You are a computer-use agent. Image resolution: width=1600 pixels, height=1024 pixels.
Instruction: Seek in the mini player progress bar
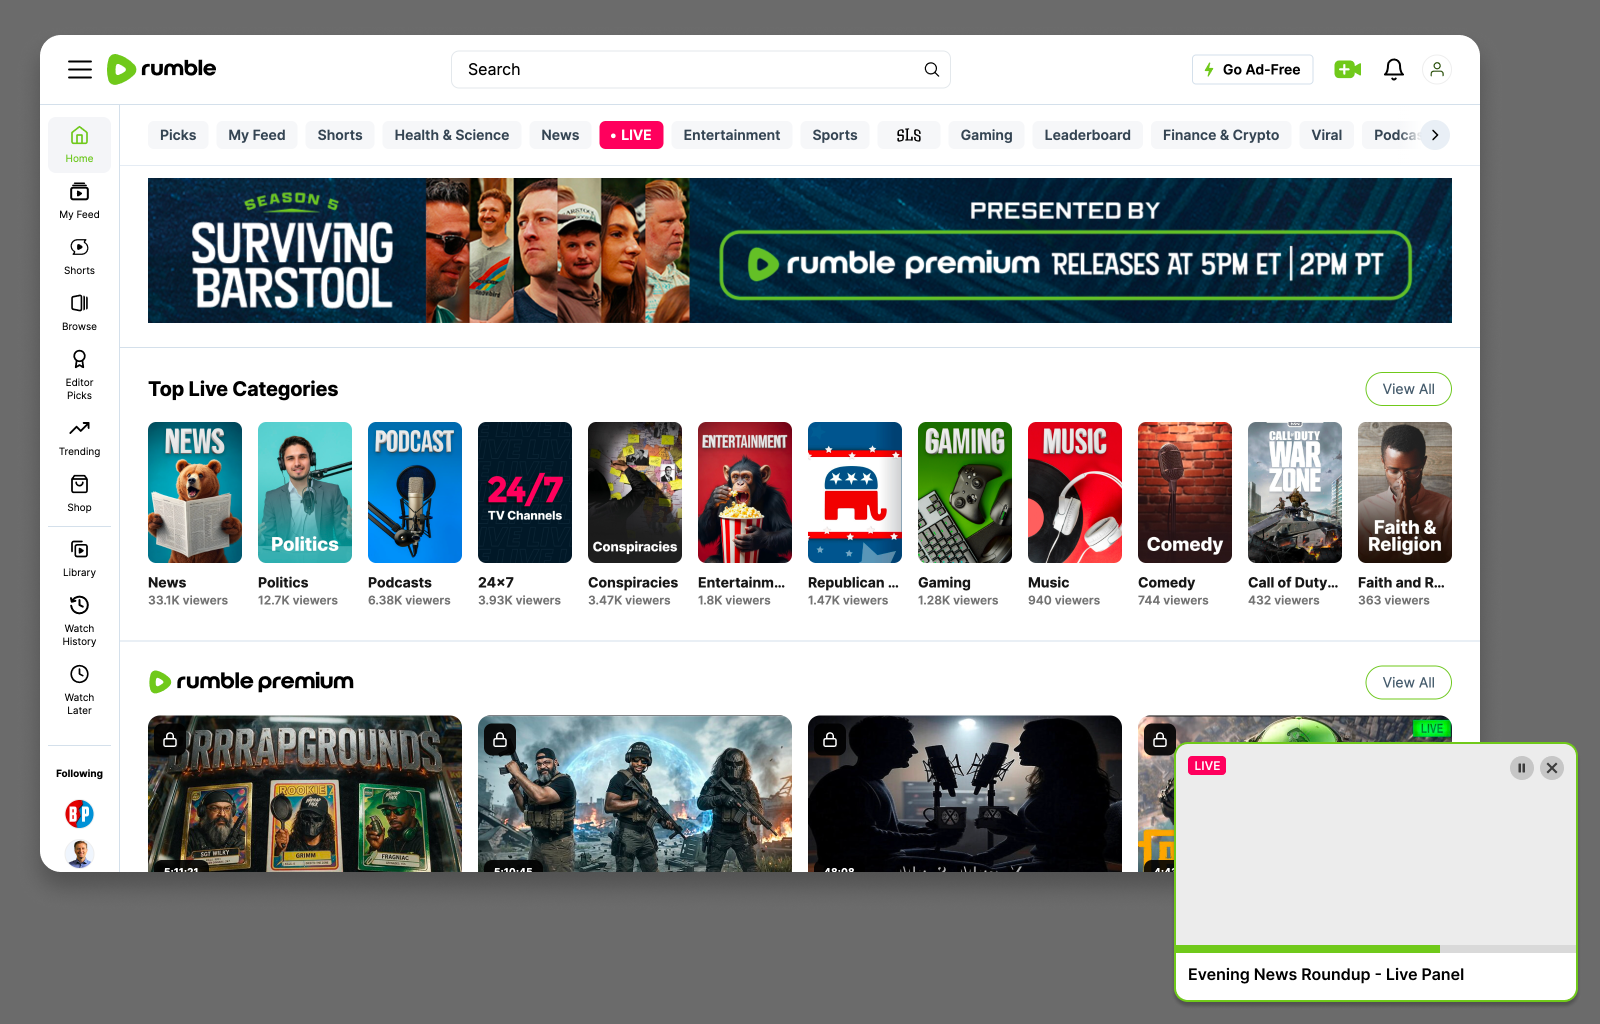1376,949
